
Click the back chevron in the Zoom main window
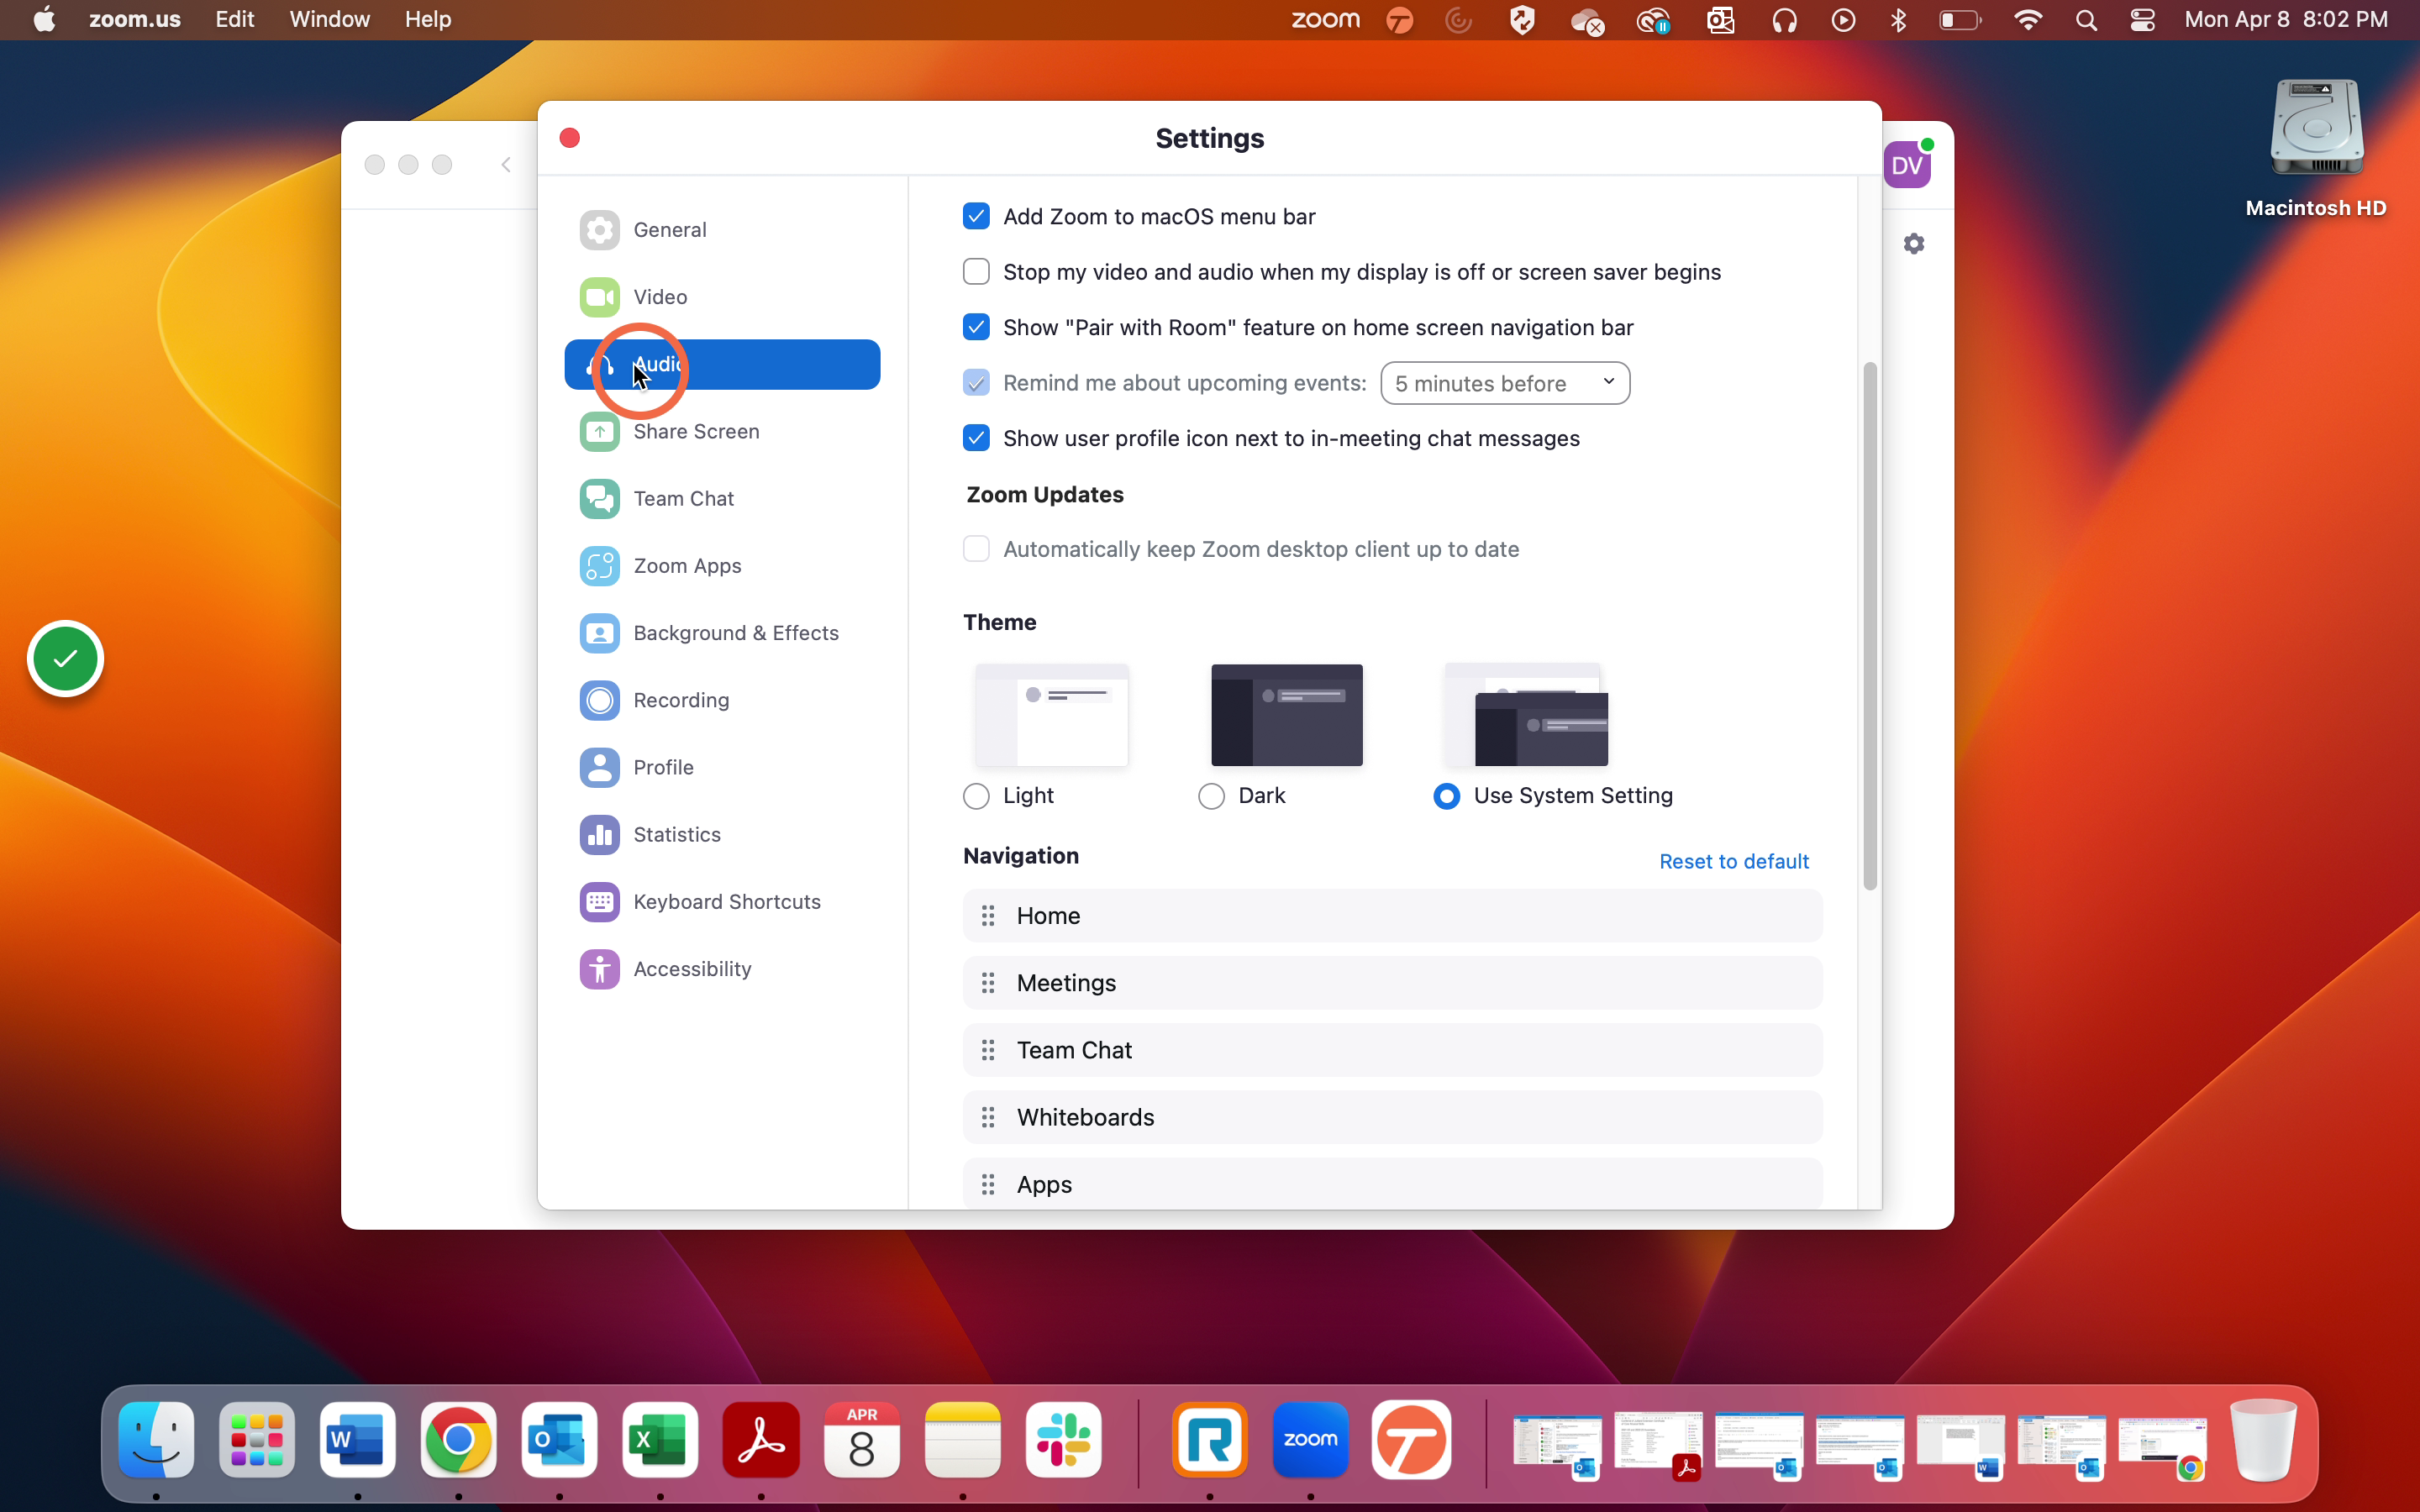tap(506, 165)
